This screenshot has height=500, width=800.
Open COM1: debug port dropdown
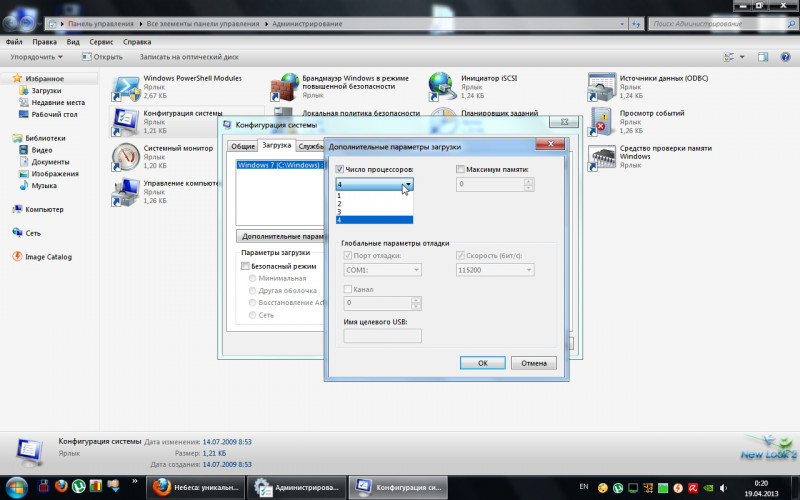click(x=383, y=270)
